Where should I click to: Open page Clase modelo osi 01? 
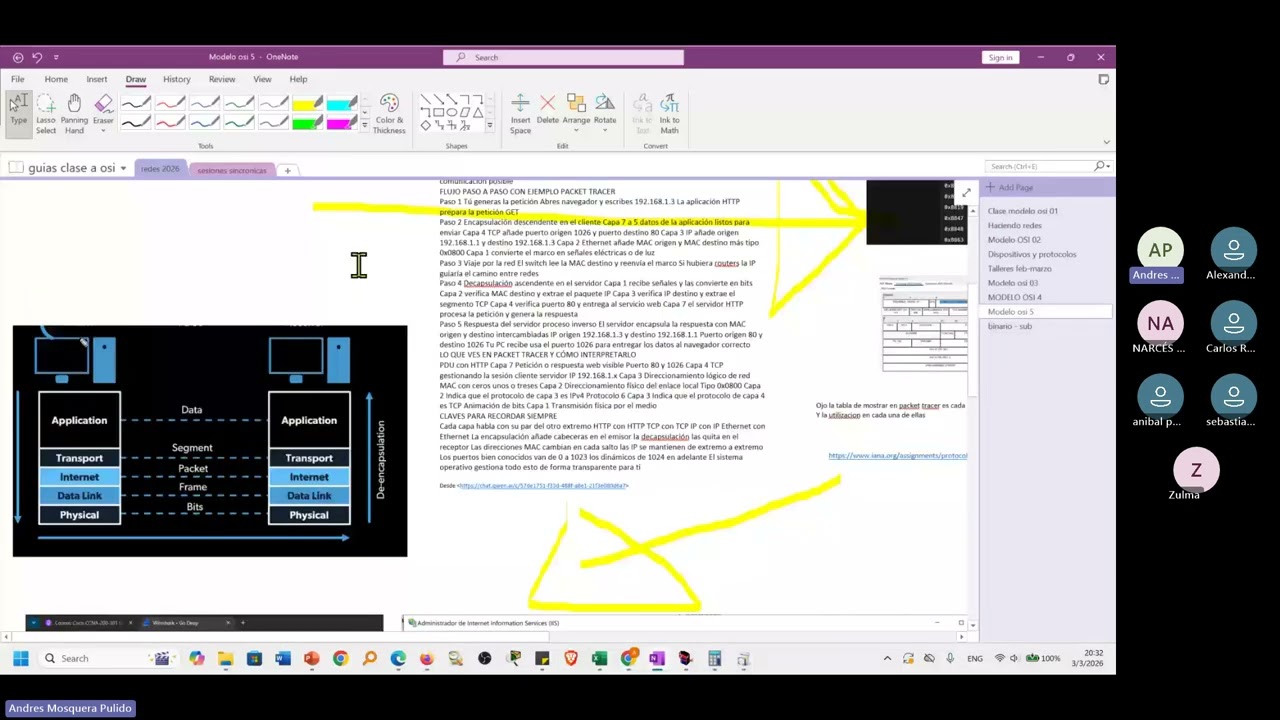[1022, 211]
